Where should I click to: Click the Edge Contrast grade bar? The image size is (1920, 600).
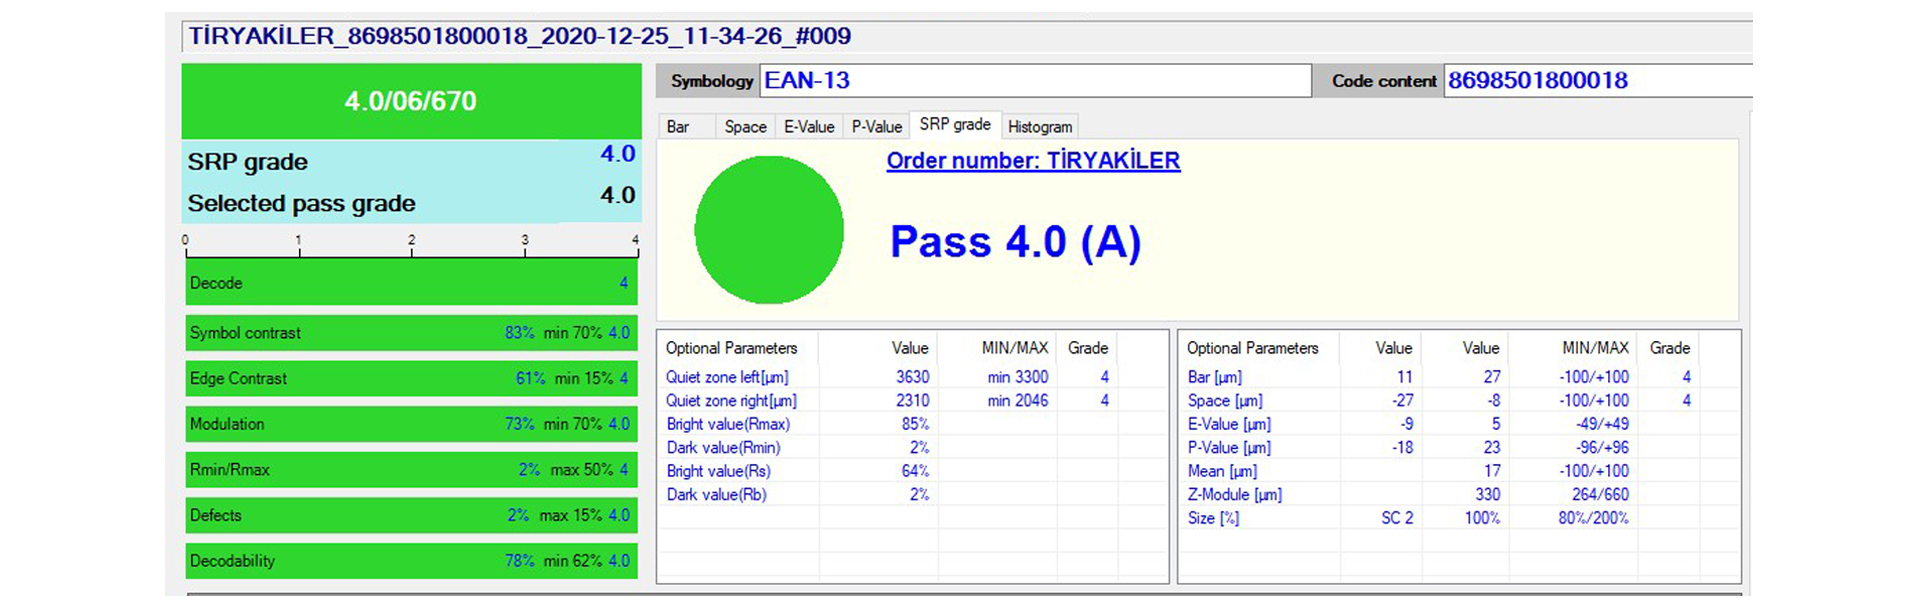click(x=411, y=378)
